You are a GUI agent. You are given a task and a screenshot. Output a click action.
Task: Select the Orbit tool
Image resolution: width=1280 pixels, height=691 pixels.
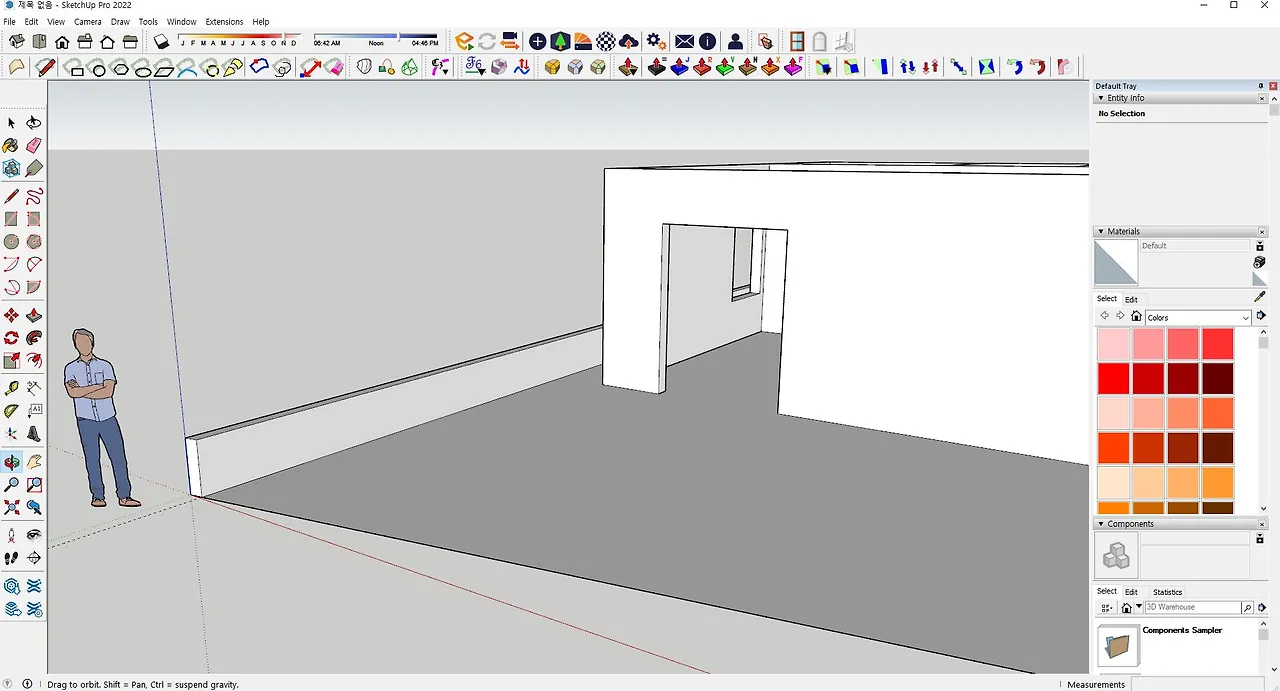coord(11,462)
